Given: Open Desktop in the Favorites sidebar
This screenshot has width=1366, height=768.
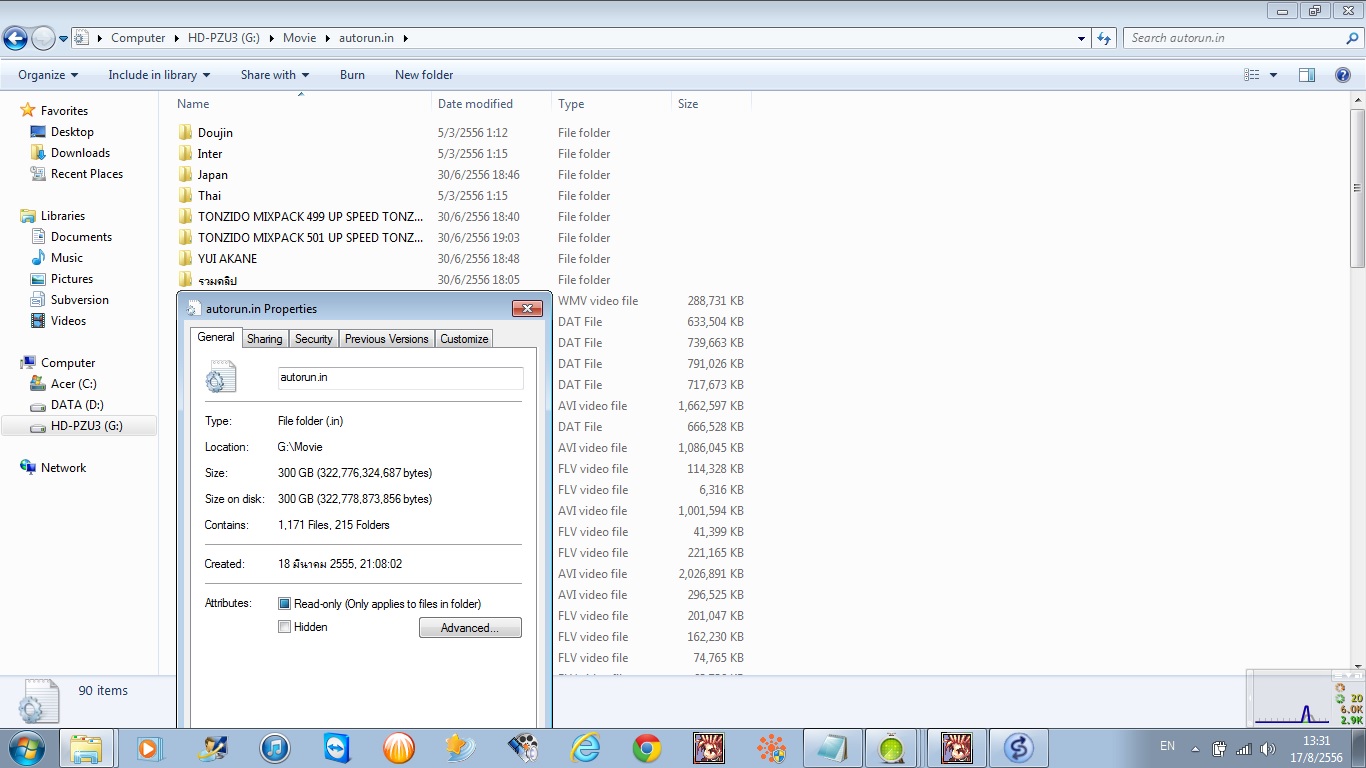Looking at the screenshot, I should point(72,132).
